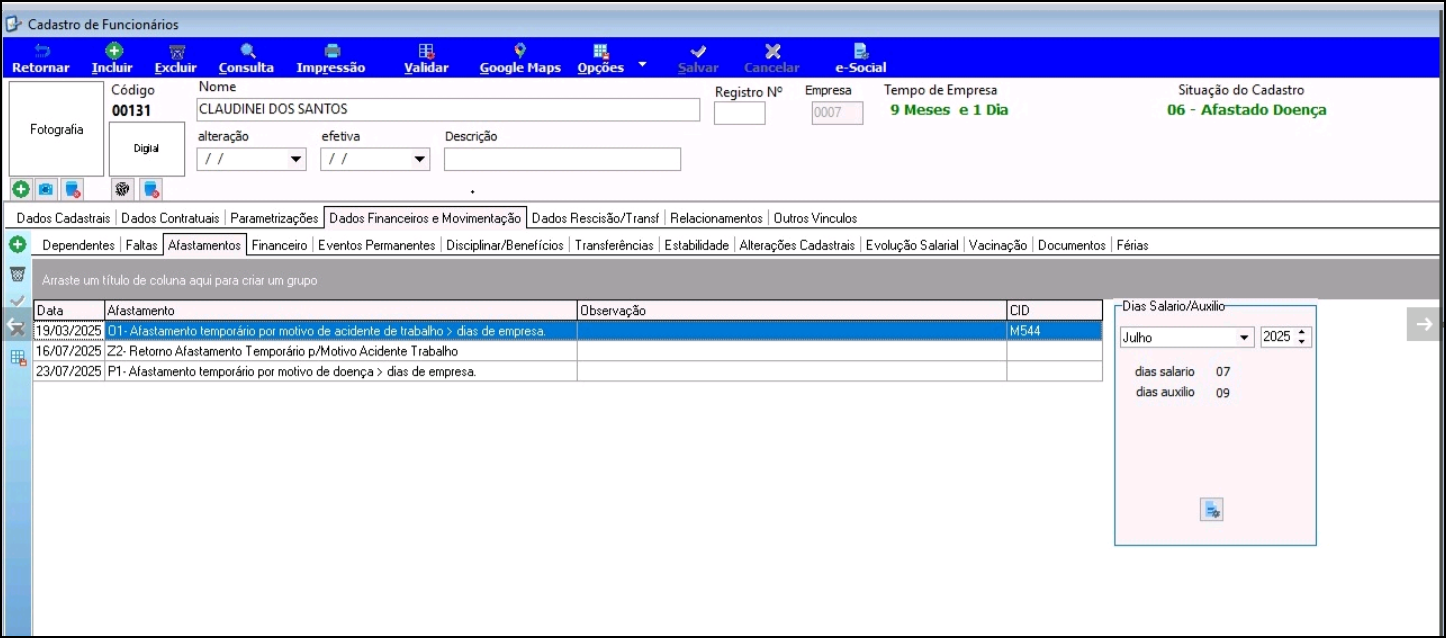Image resolution: width=1446 pixels, height=638 pixels.
Task: Click the grid export icon in the side strip
Action: 18,359
